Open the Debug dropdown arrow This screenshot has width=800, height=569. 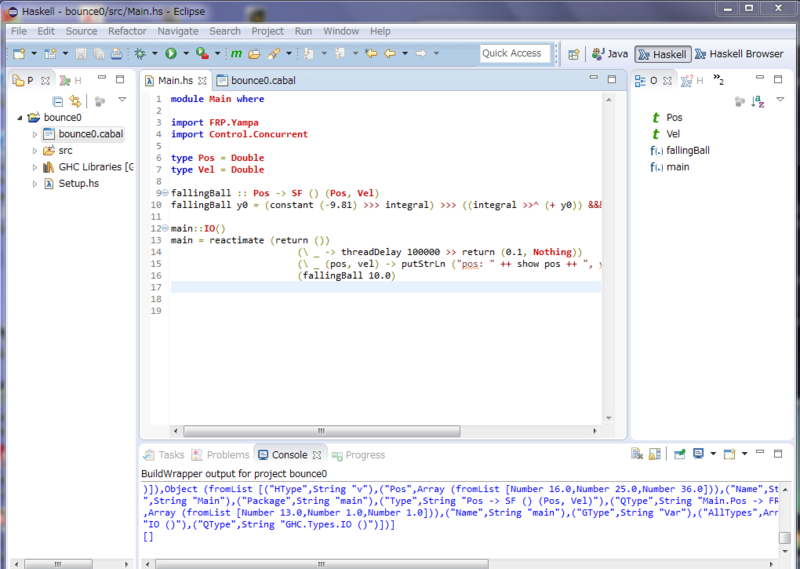click(155, 54)
